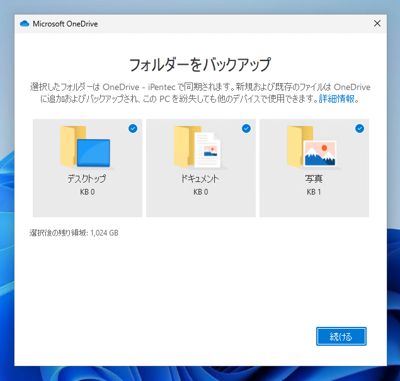Uncheck the ドキュメント backup checkmark
Image resolution: width=400 pixels, height=381 pixels.
[246, 128]
